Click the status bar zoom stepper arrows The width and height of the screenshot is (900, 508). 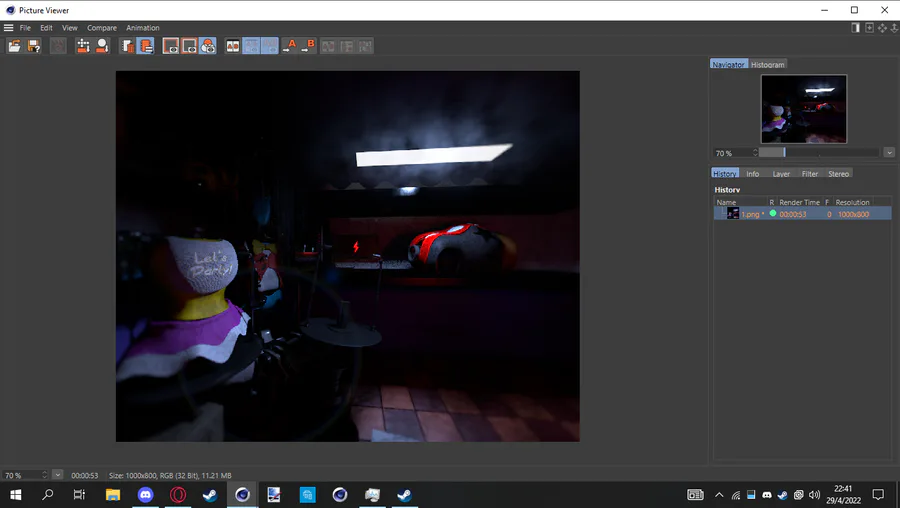click(45, 475)
